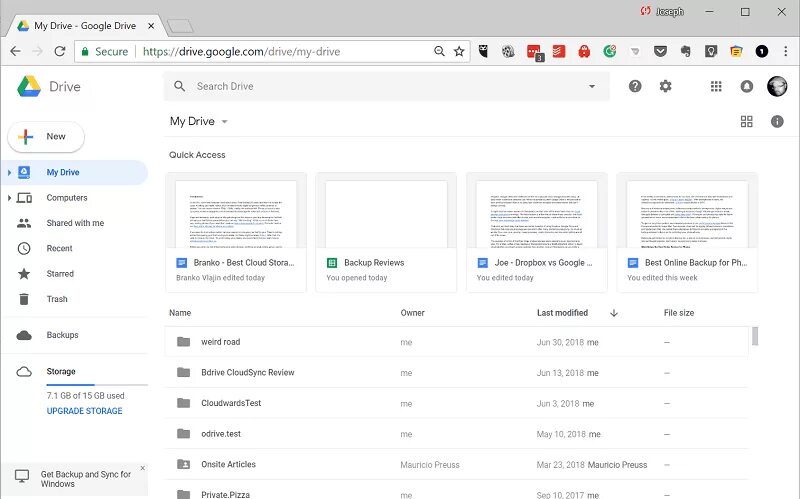Sort by Last modified column header
Viewport: 800px width, 499px height.
[562, 313]
